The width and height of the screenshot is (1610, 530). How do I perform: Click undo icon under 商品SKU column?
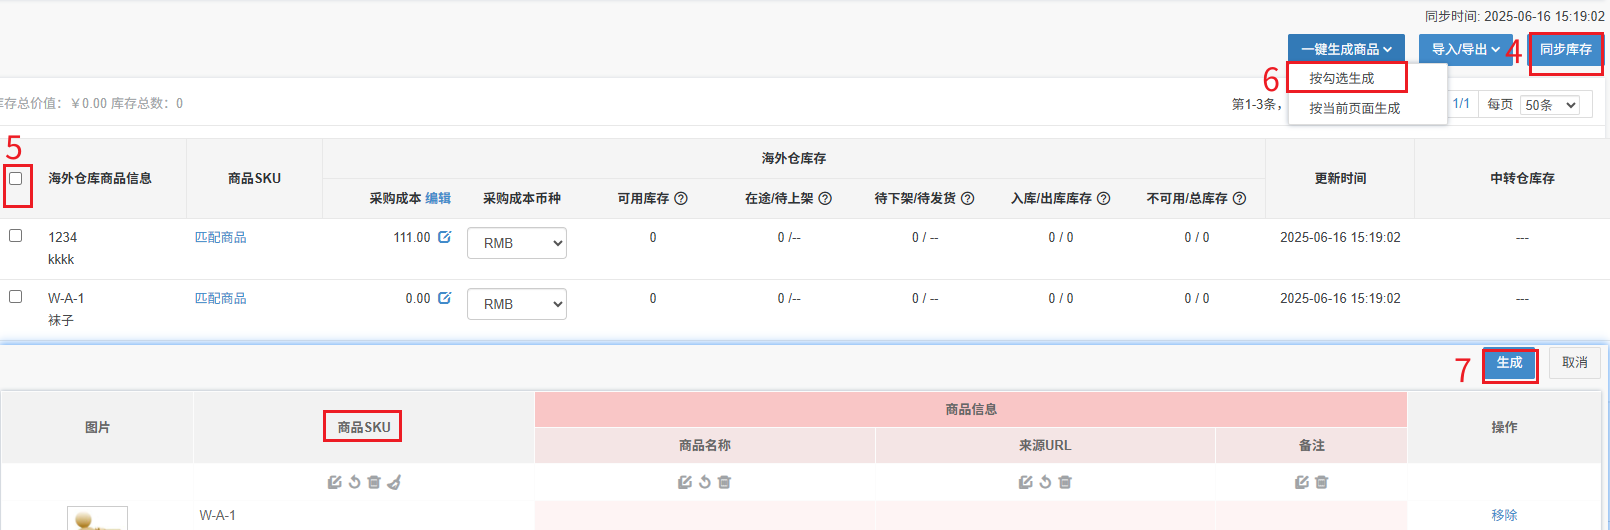[354, 482]
